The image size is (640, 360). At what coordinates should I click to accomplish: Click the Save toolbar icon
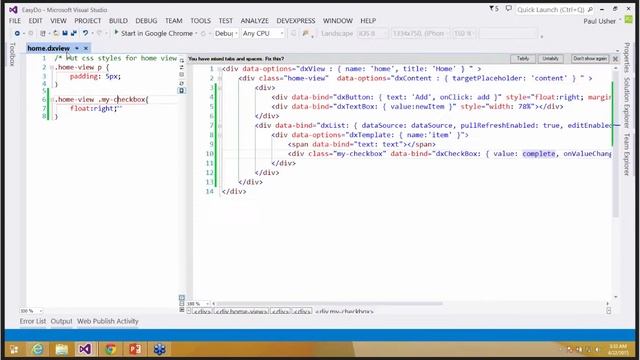(x=65, y=33)
